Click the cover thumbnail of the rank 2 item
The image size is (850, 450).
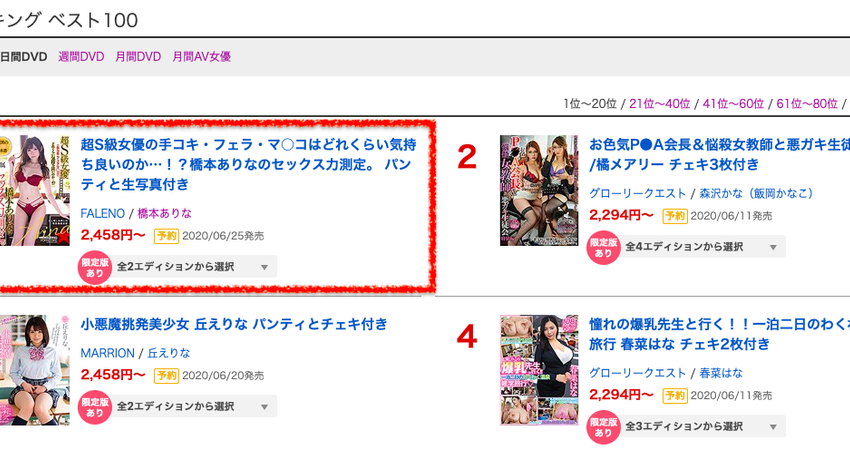pyautogui.click(x=539, y=190)
